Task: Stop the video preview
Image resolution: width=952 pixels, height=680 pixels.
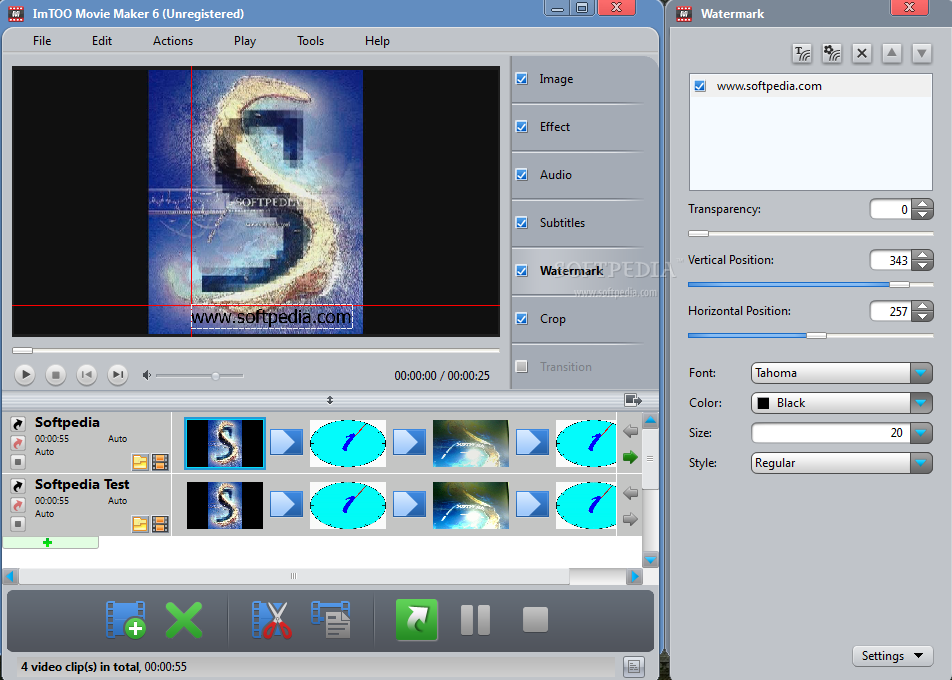Action: coord(56,375)
